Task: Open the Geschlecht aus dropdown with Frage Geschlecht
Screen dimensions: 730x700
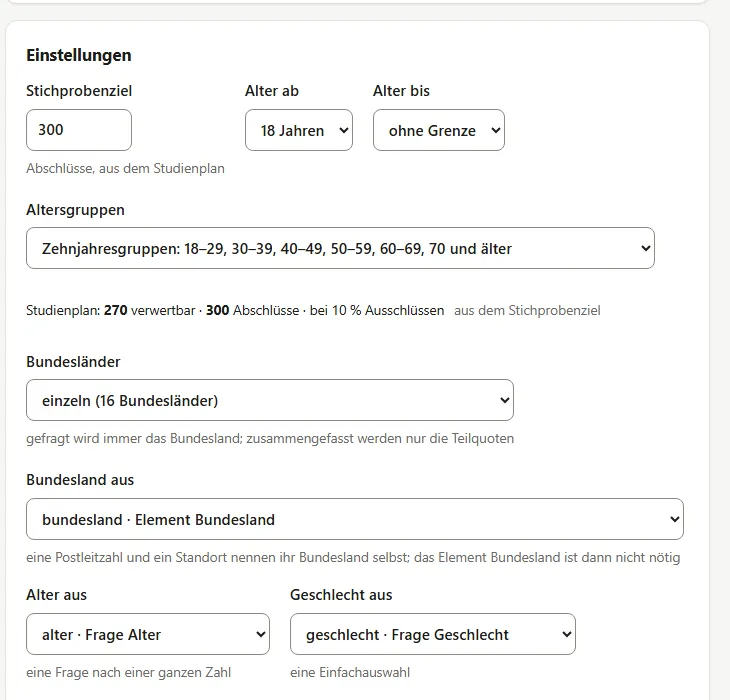Action: 433,634
